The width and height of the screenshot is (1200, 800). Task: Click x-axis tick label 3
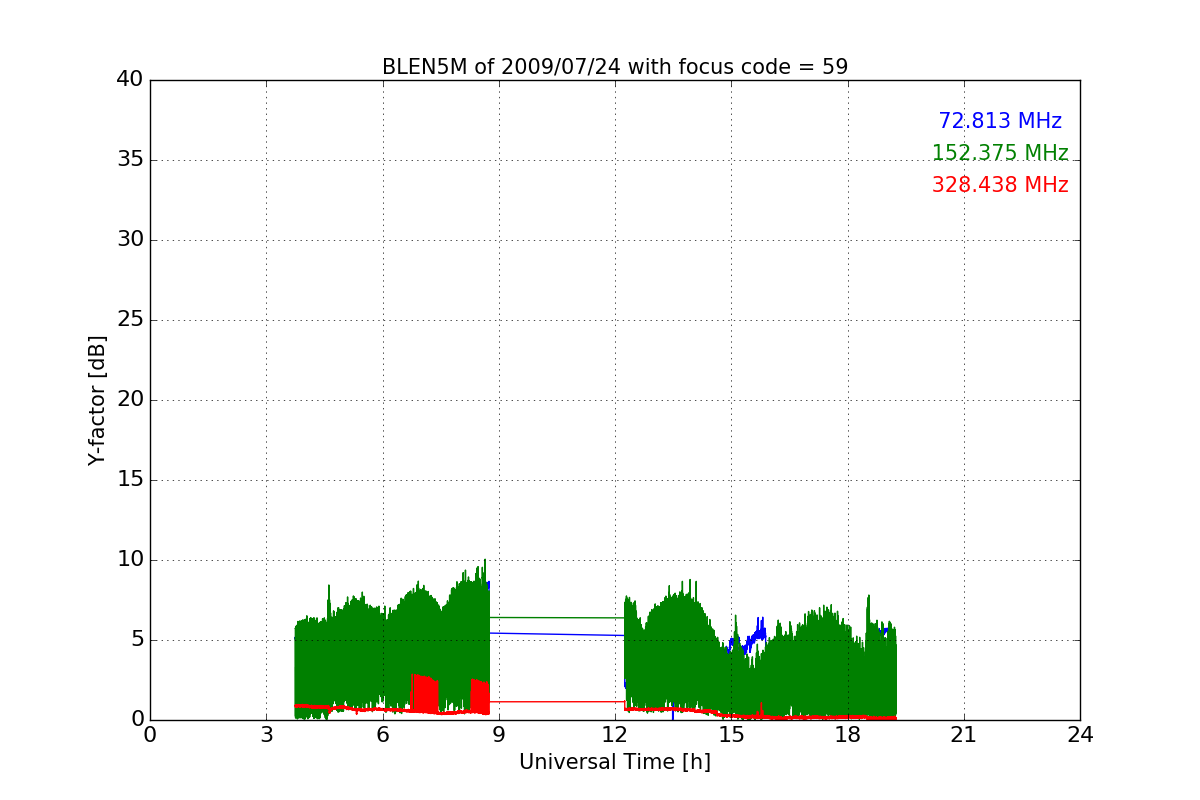pyautogui.click(x=266, y=735)
